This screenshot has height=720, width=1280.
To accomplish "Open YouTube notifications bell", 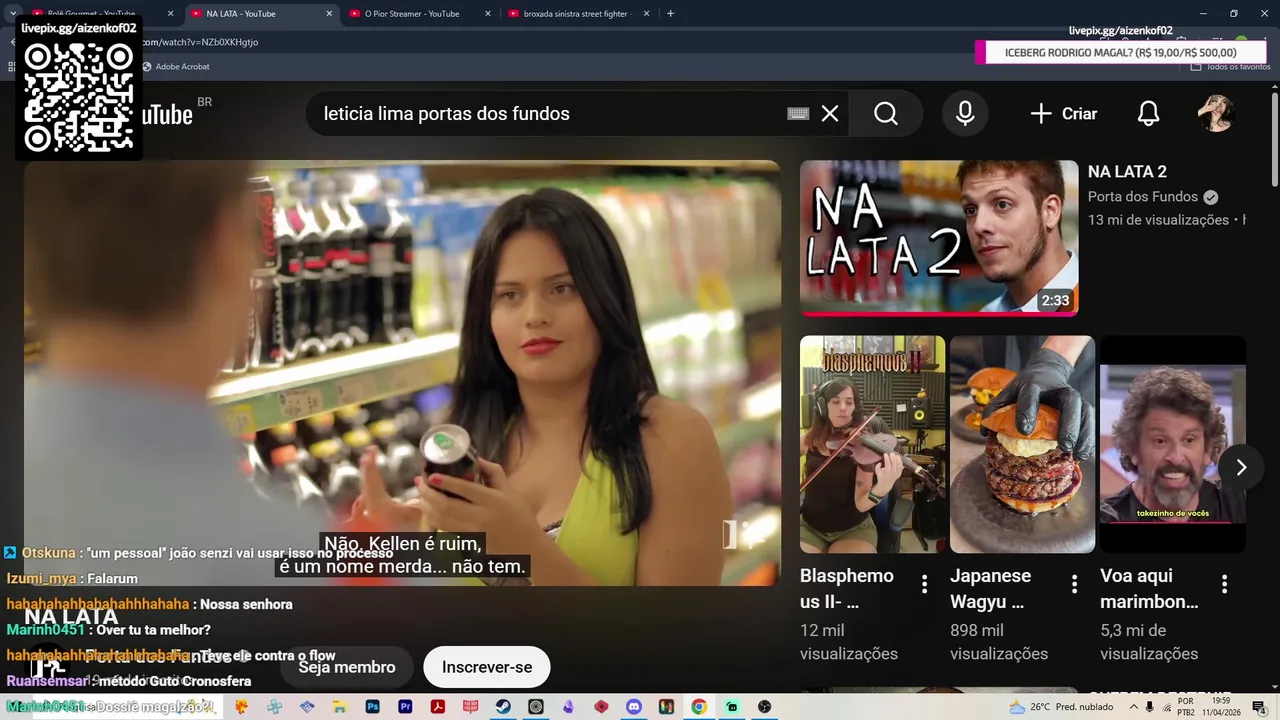I will coord(1148,114).
